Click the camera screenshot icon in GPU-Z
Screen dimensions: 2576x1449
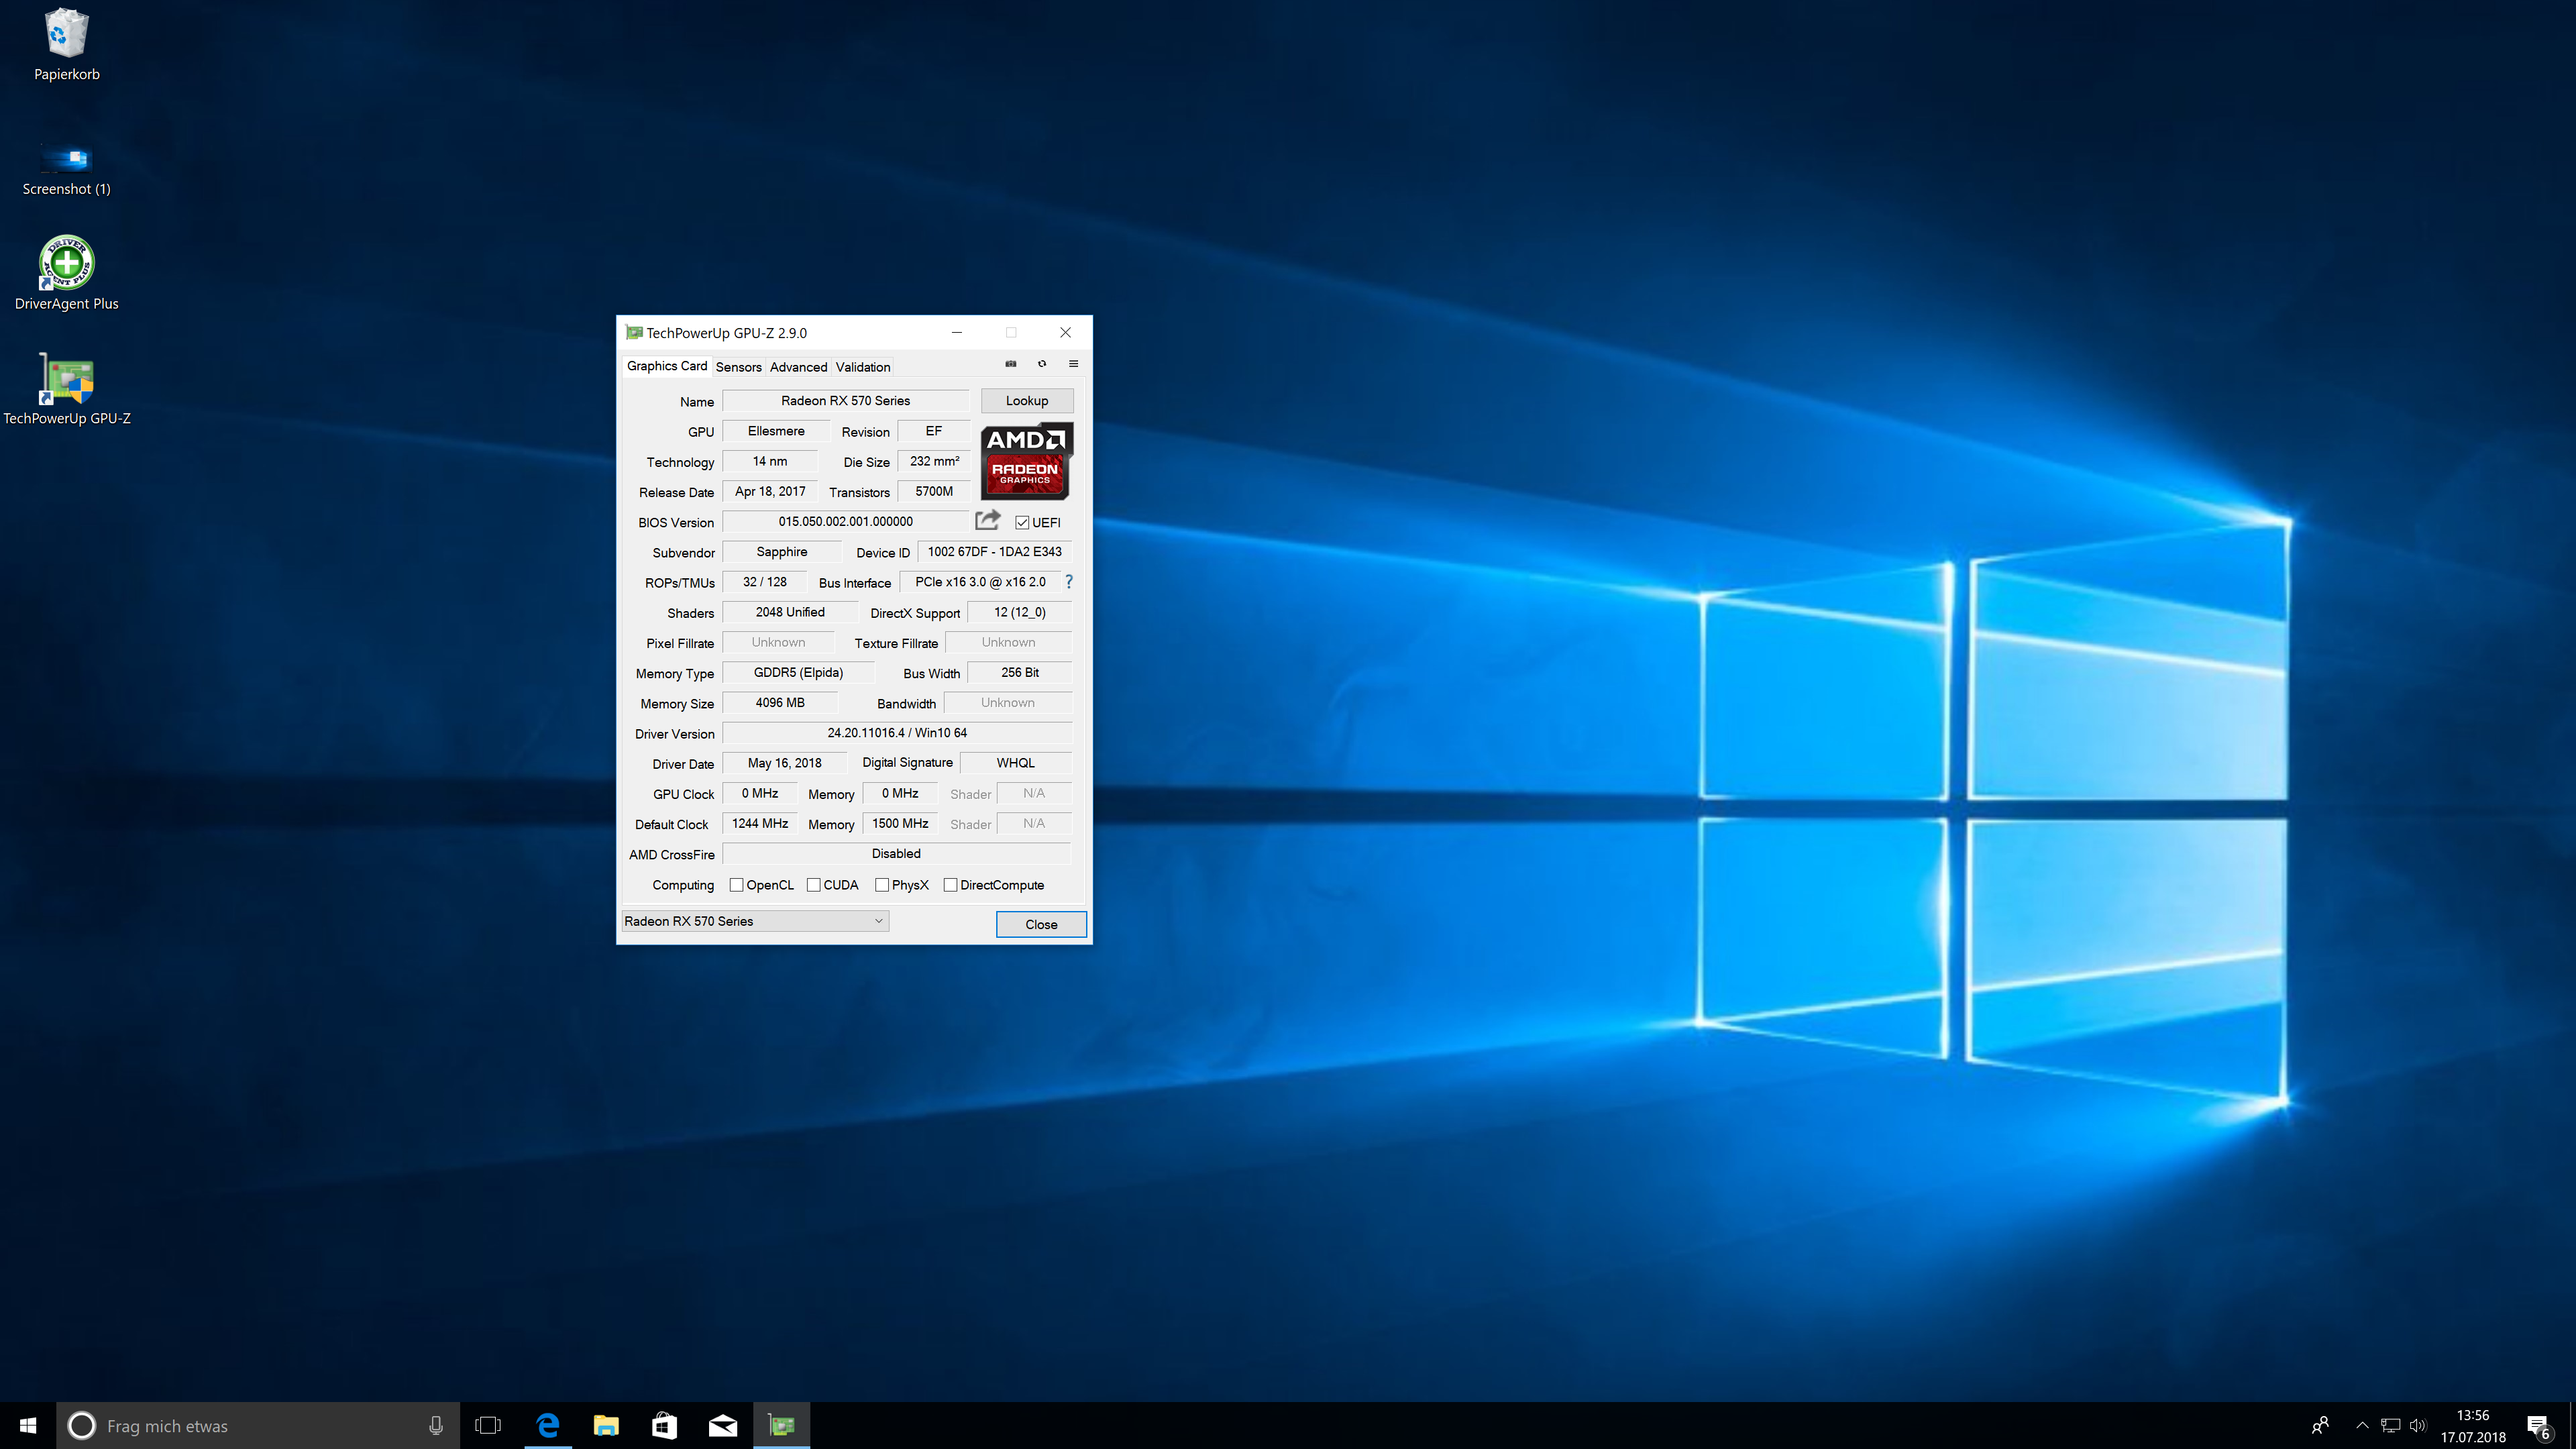(1011, 364)
